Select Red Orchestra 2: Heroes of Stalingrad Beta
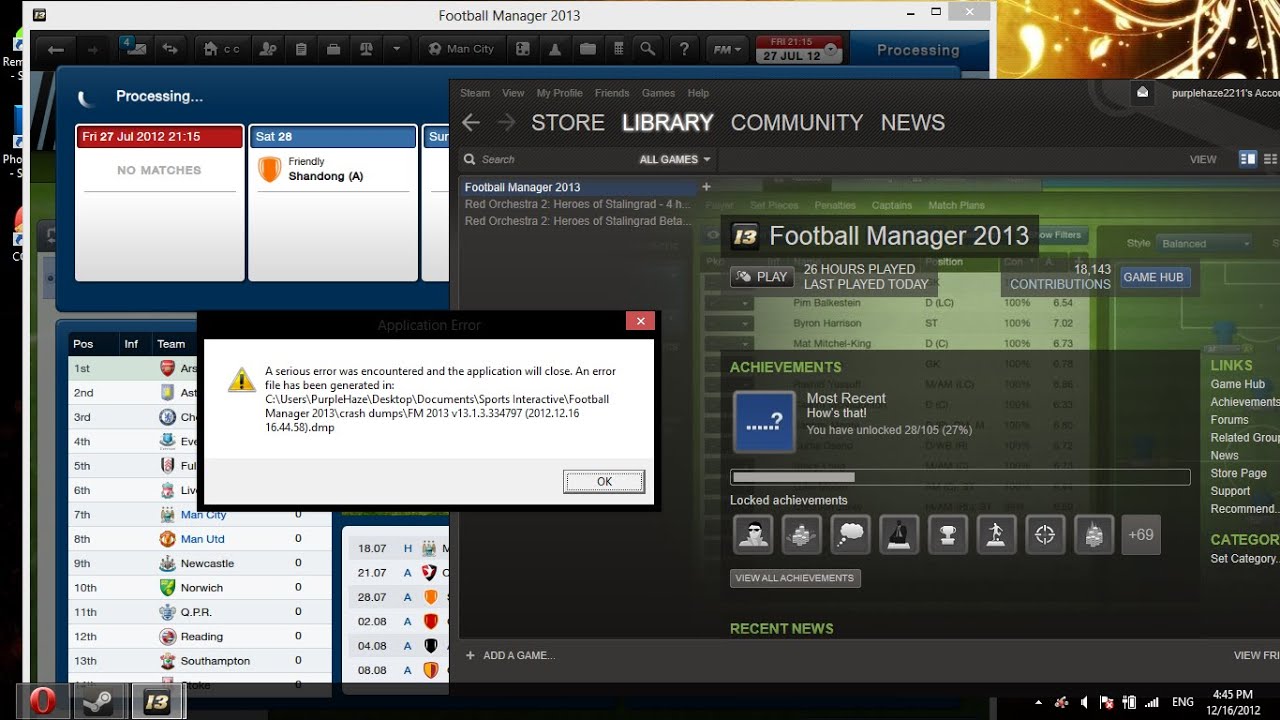The image size is (1280, 720). tap(577, 221)
